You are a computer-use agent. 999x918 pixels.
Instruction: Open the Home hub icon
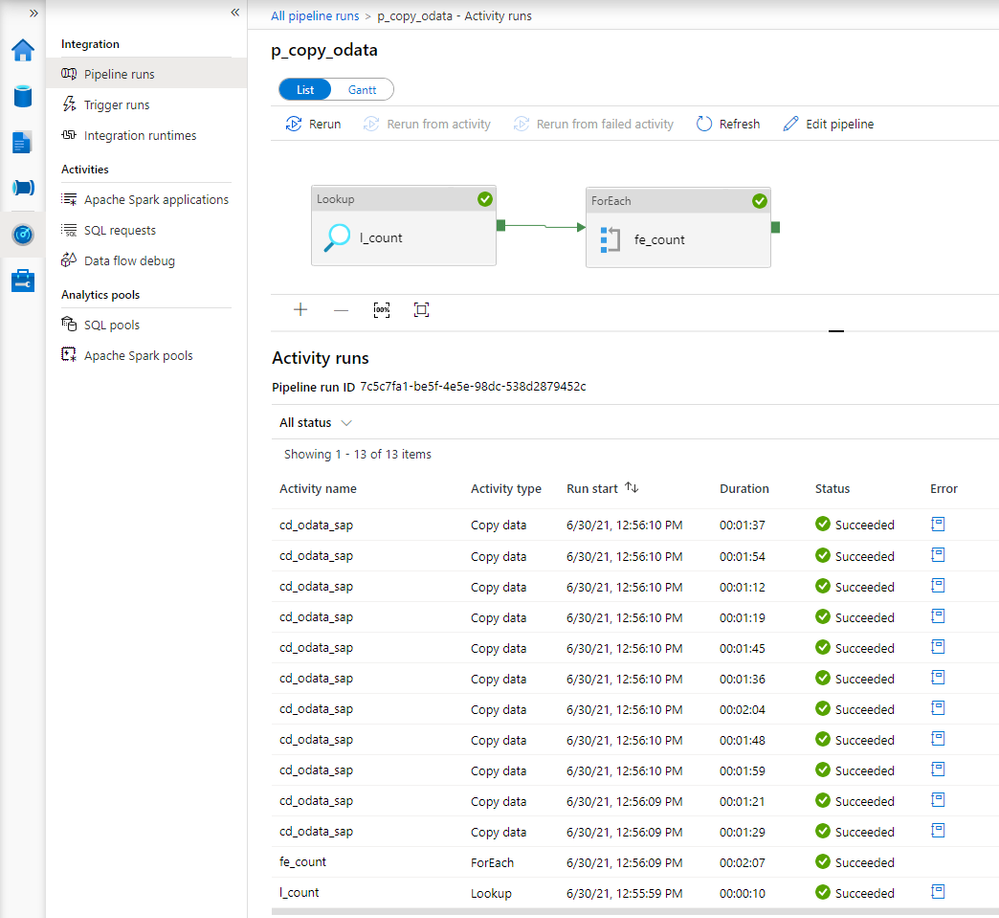[x=22, y=50]
